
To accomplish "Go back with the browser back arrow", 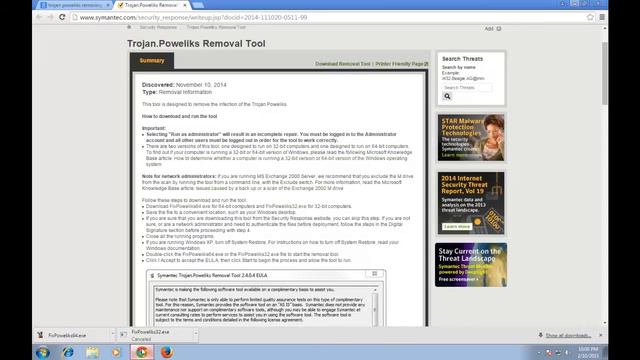I will pyautogui.click(x=39, y=17).
